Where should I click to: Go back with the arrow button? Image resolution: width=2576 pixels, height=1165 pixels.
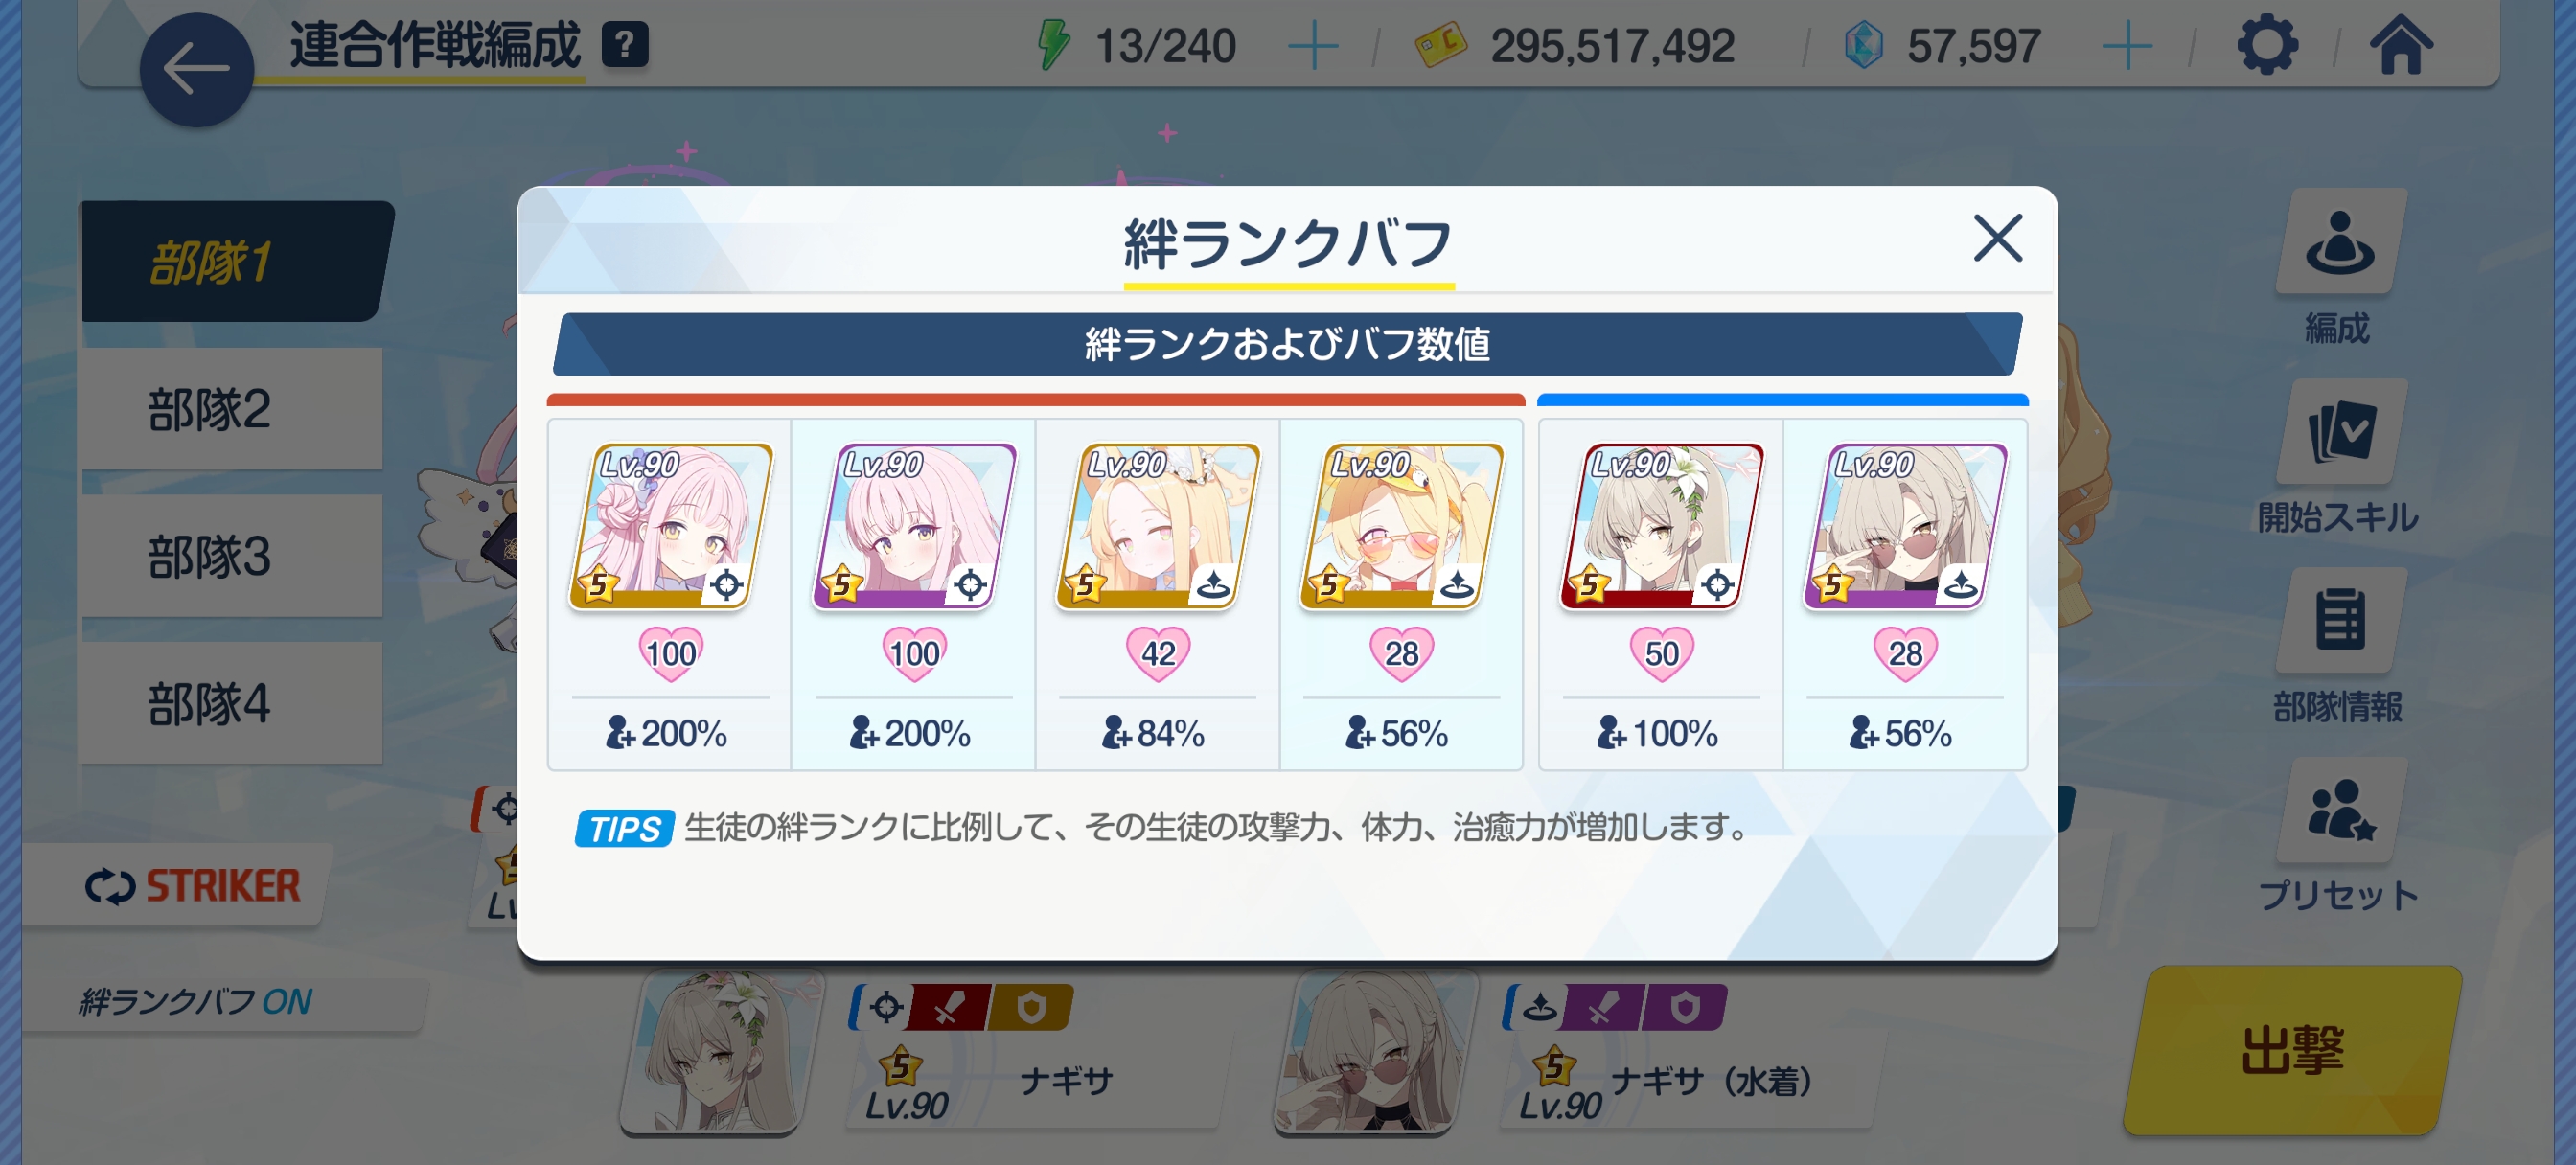coord(197,70)
